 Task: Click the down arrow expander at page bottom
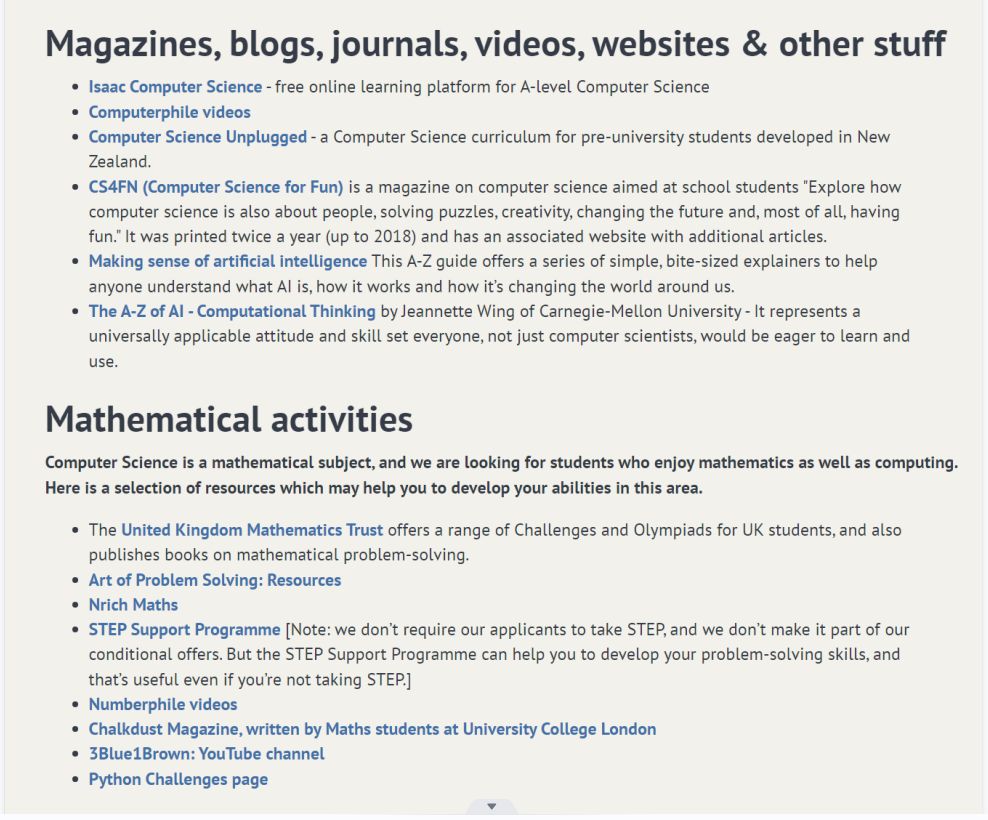(491, 806)
